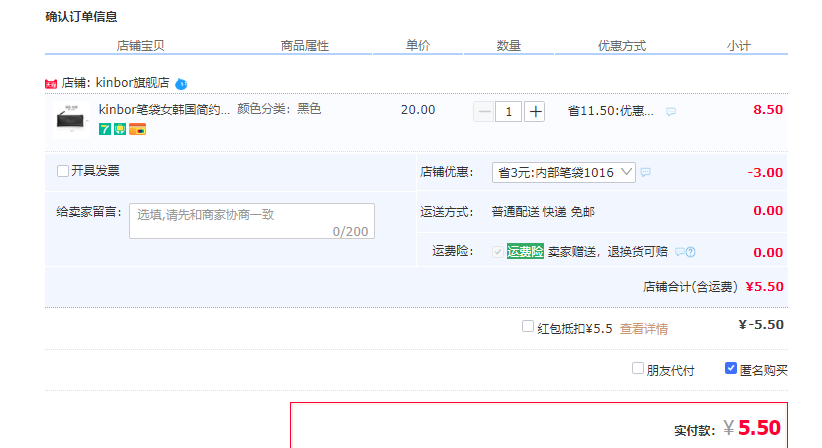Click the help question mark icon for 运费险
Image resolution: width=822 pixels, height=448 pixels.
(x=691, y=252)
